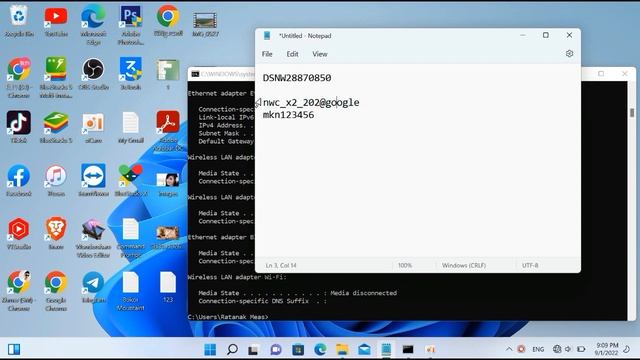Click the Command Prompt input line C:\Users\Ratanak Meas>
The width and height of the screenshot is (640, 360).
point(228,317)
